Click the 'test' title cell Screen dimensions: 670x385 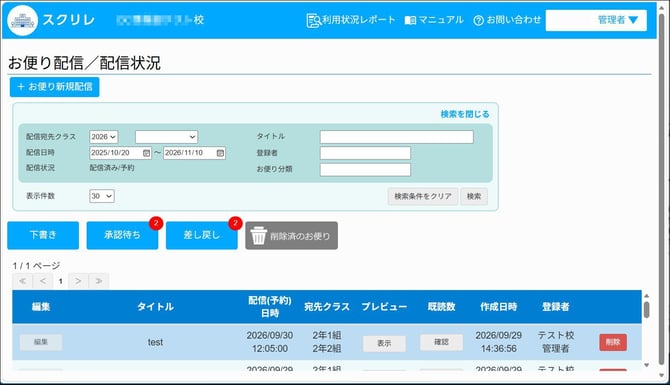(155, 342)
